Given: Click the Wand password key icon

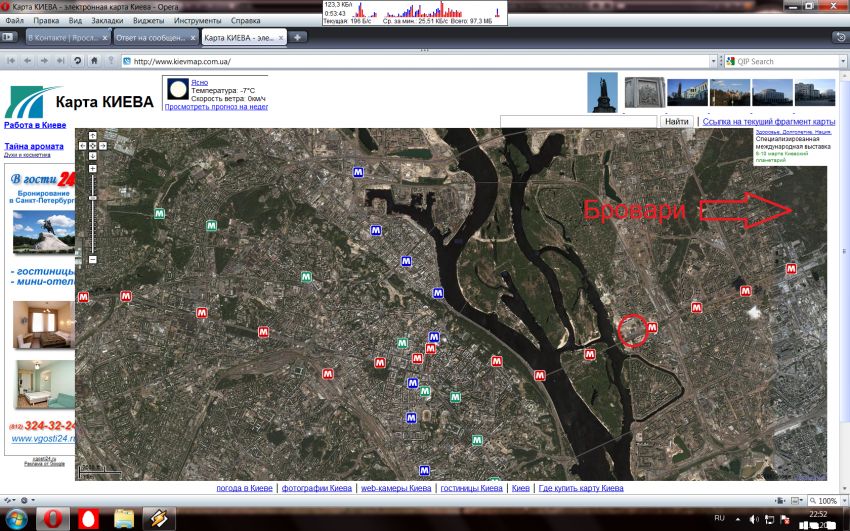Looking at the screenshot, I should coord(111,61).
